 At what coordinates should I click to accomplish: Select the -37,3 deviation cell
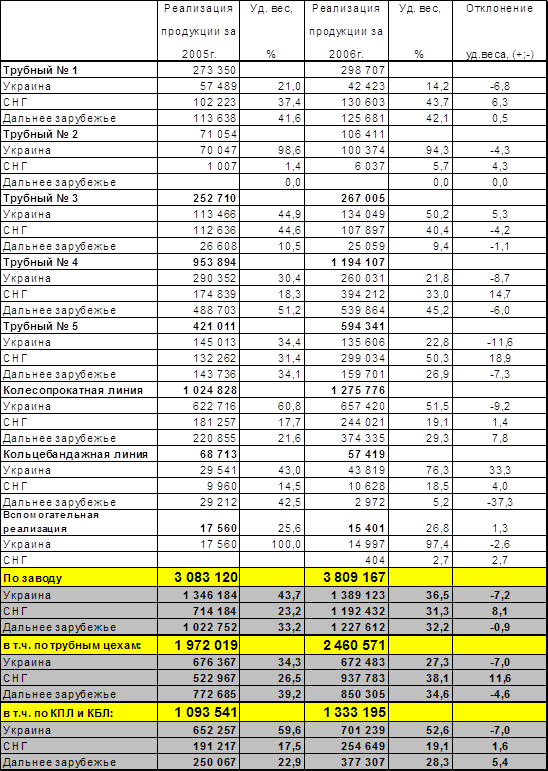tap(500, 502)
